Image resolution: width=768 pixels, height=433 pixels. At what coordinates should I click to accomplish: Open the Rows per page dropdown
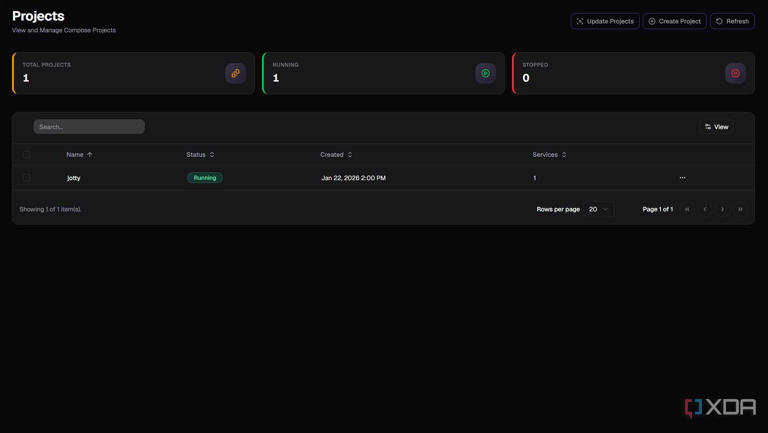599,209
